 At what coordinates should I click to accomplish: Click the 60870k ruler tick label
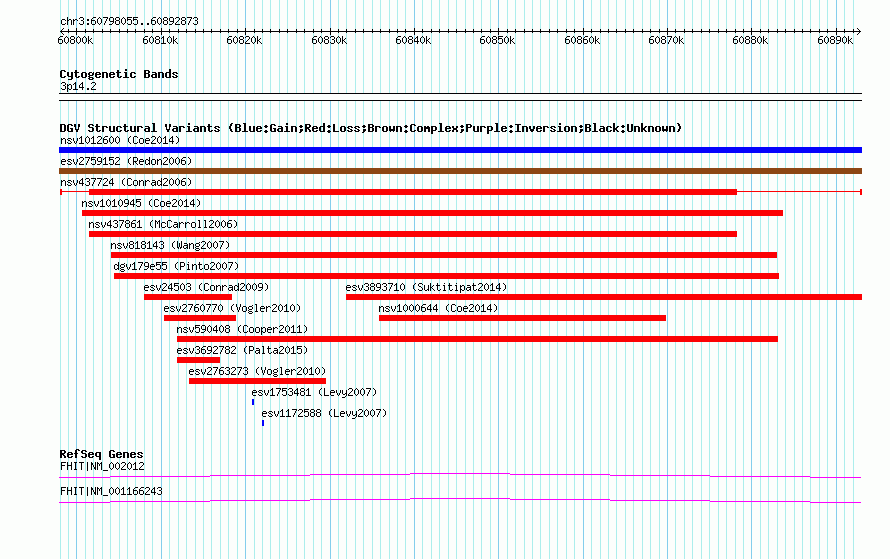pos(666,41)
